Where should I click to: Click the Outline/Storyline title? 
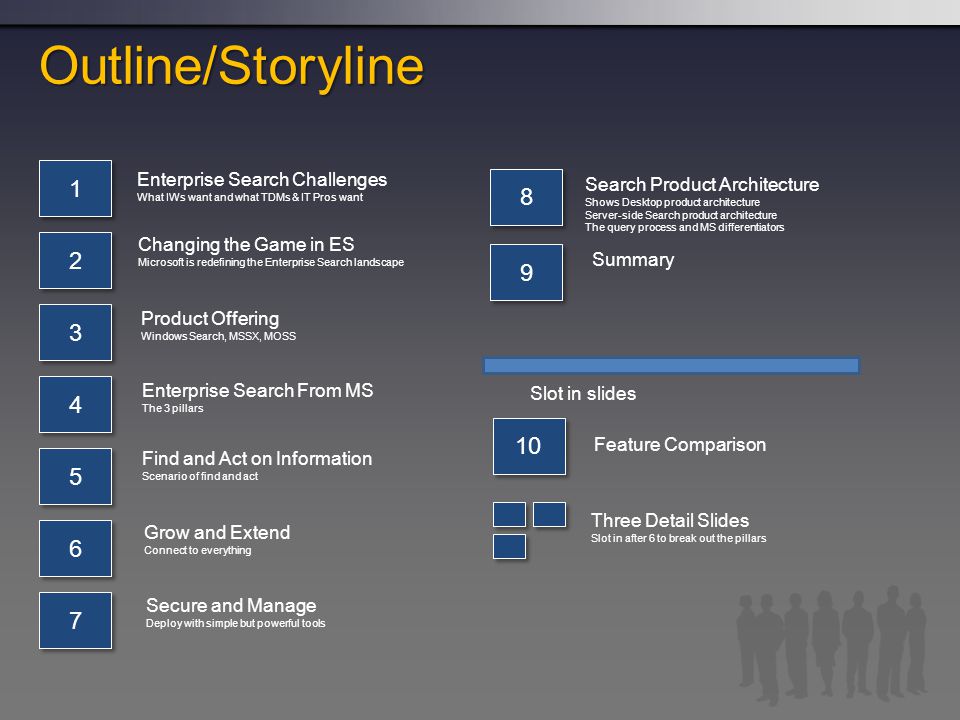click(x=231, y=67)
